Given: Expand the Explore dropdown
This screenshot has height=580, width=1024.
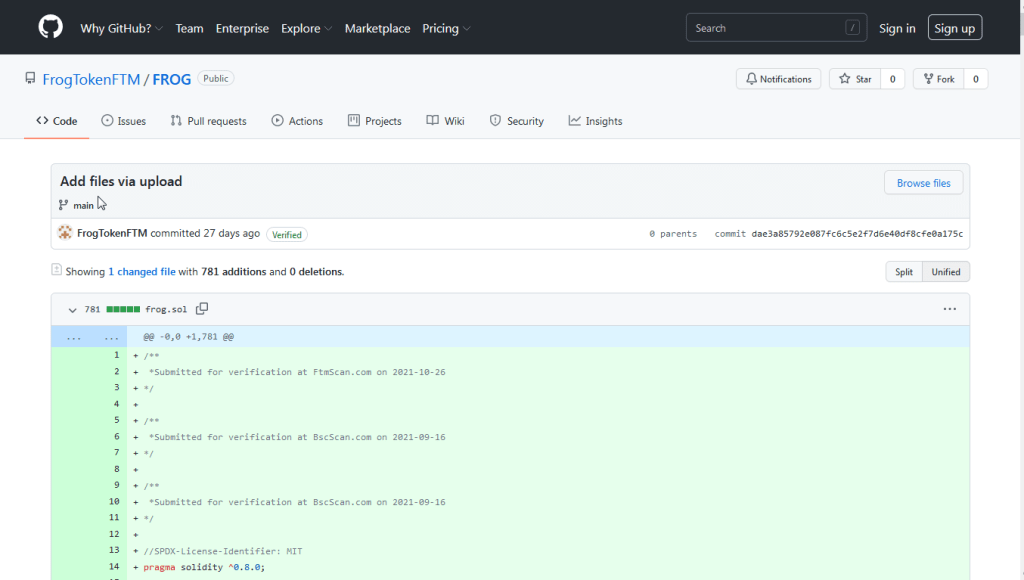Looking at the screenshot, I should click(306, 28).
